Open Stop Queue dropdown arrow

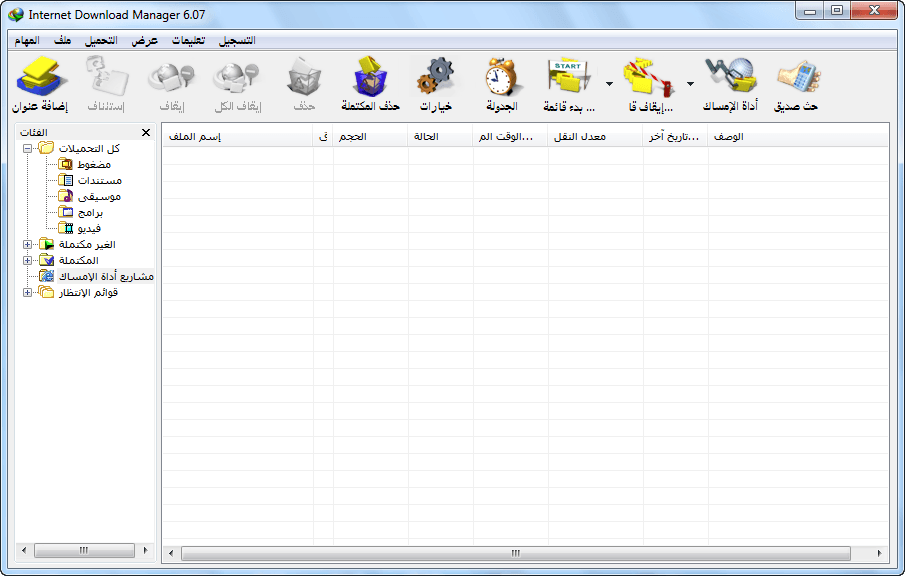(x=690, y=84)
